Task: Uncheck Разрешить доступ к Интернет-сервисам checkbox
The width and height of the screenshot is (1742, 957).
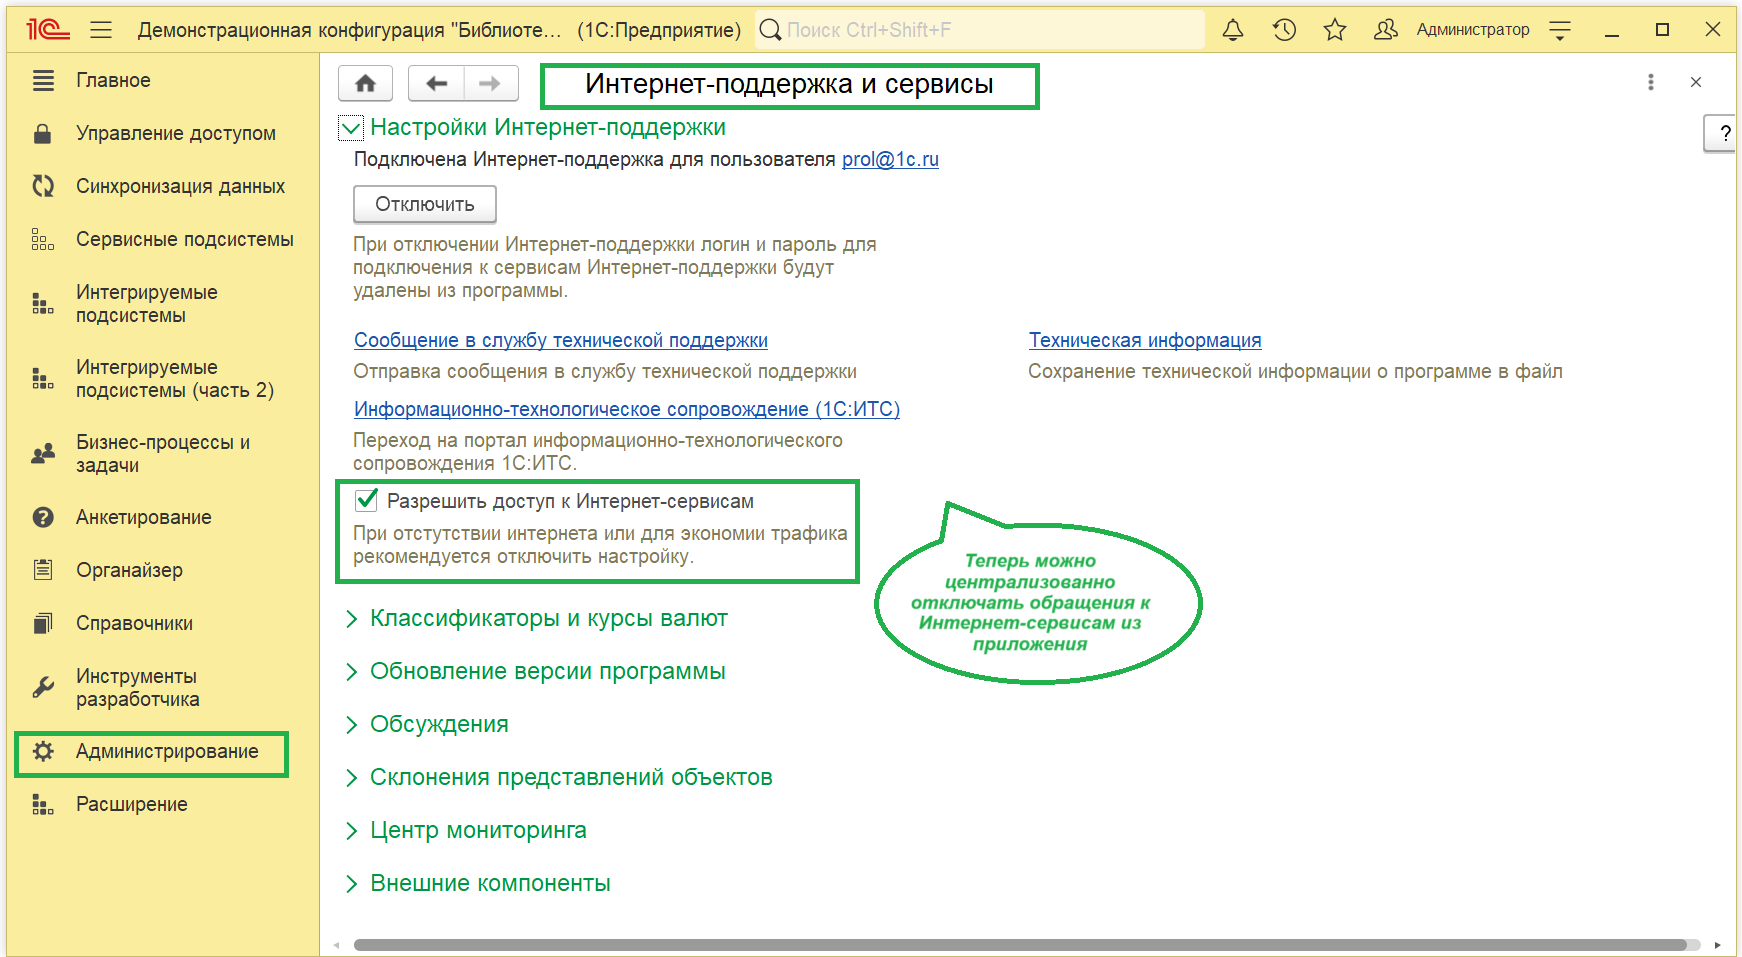Action: click(367, 500)
